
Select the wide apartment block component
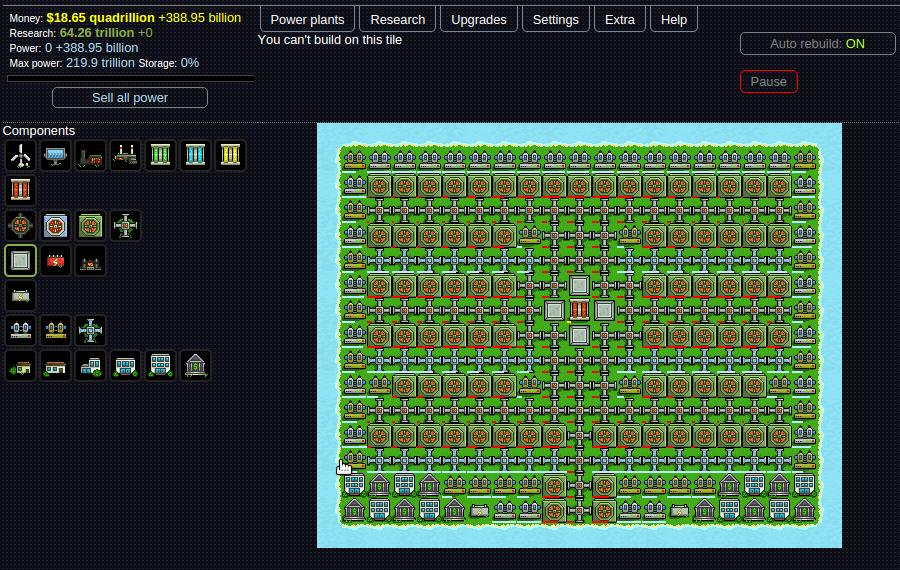pos(126,366)
